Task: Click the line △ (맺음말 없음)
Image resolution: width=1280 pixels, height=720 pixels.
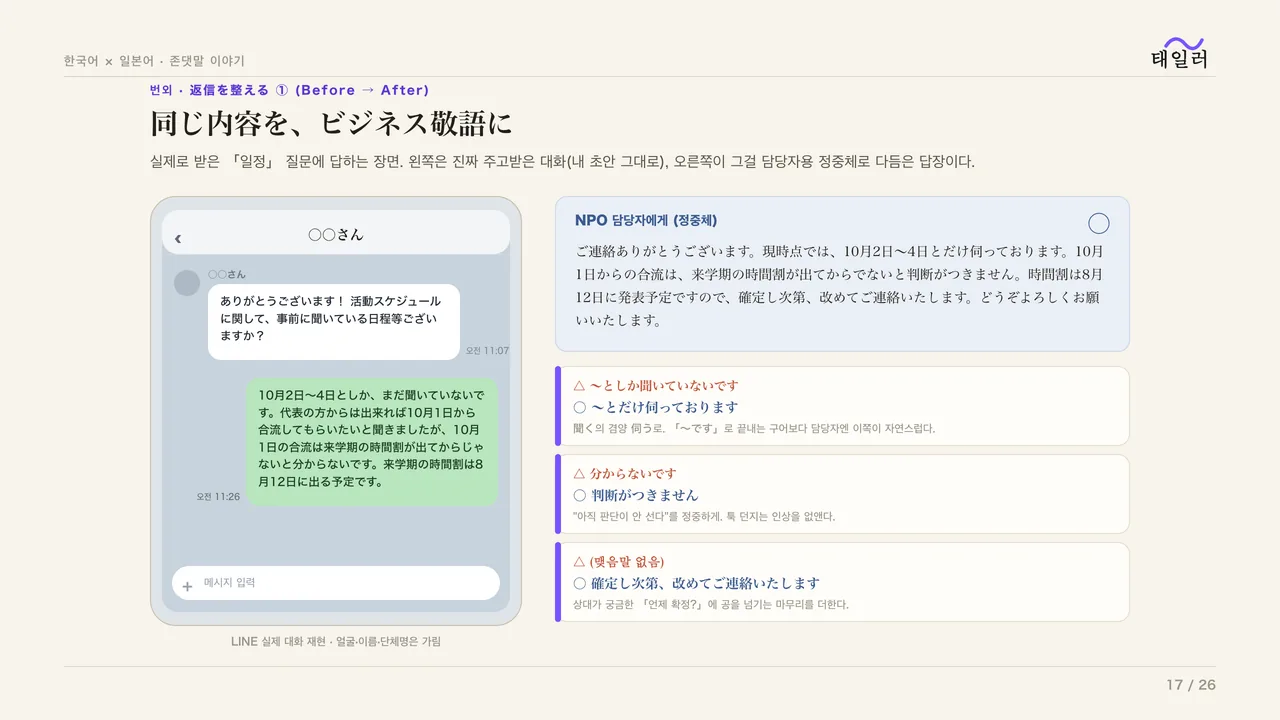Action: coord(619,561)
